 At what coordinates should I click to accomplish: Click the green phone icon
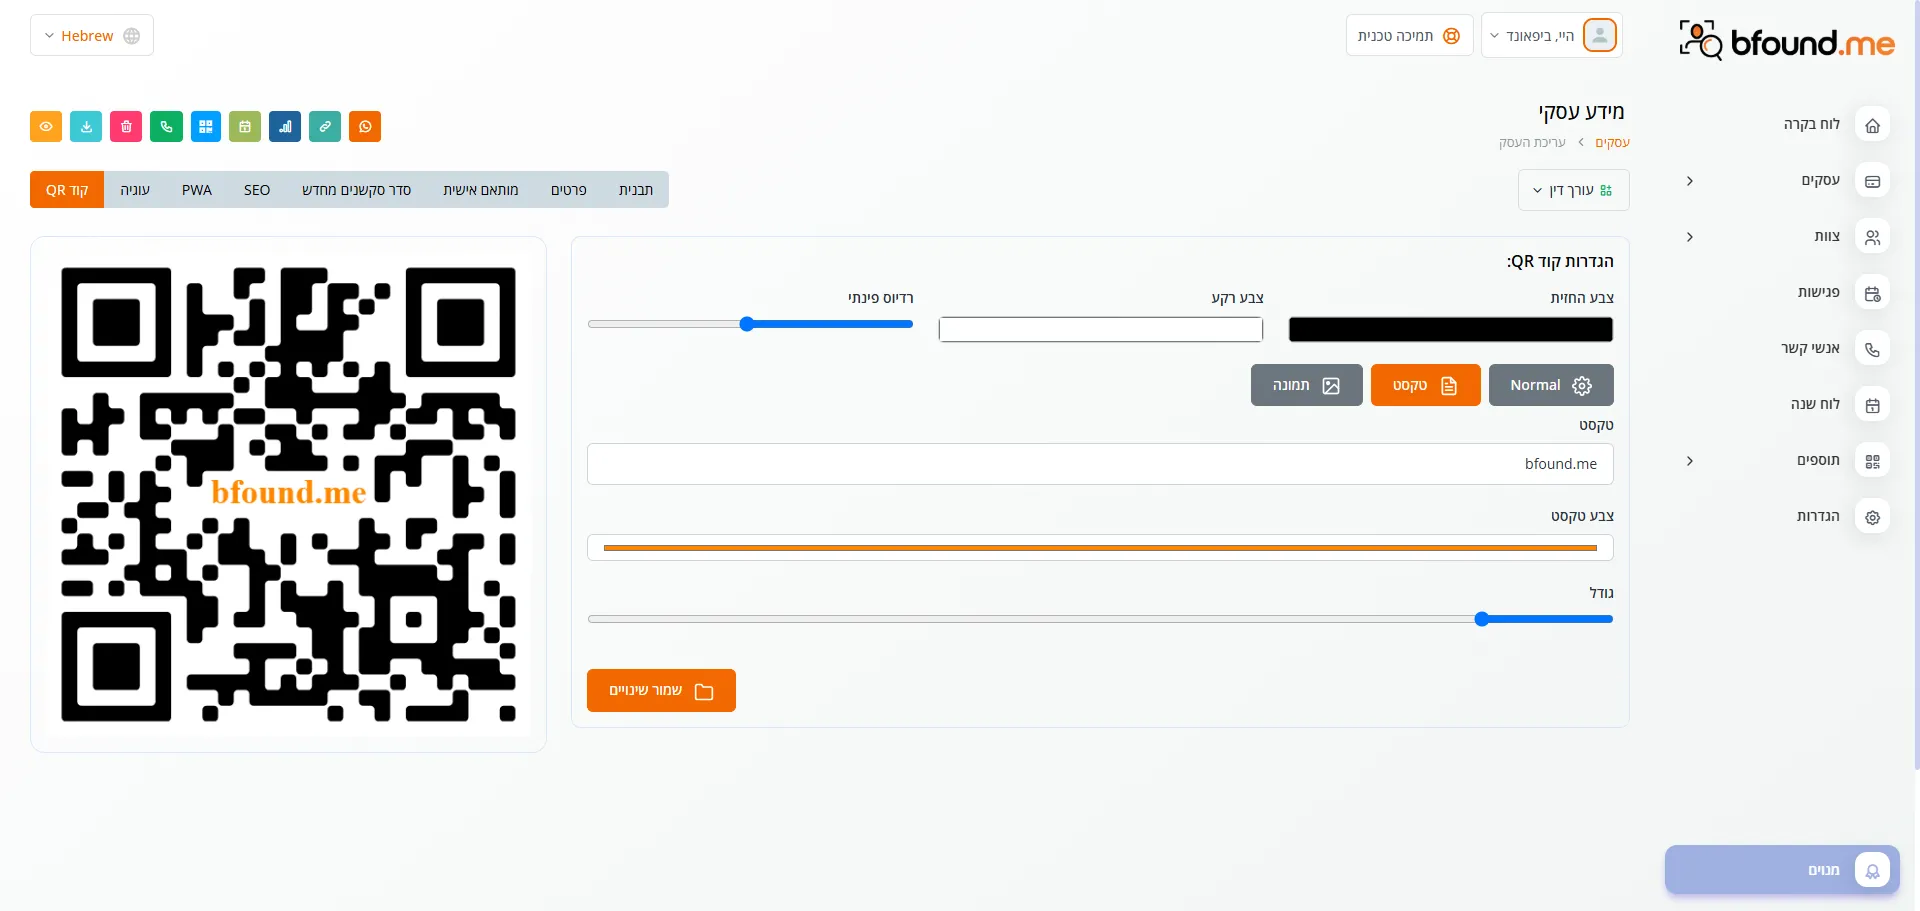pyautogui.click(x=166, y=127)
